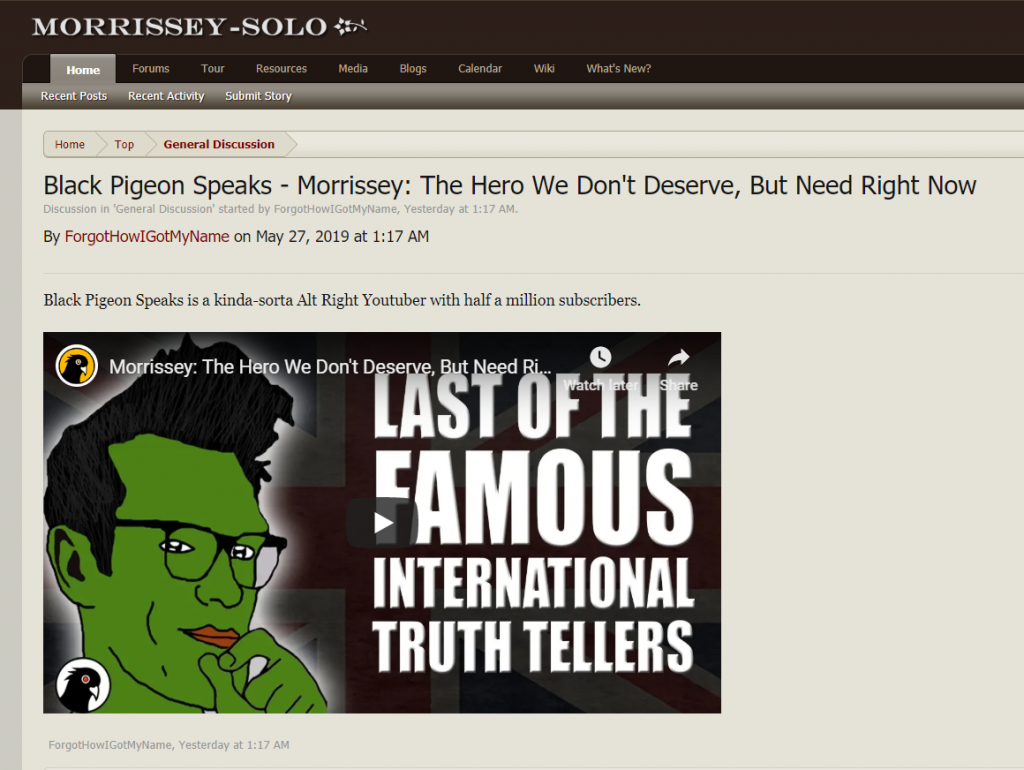
Task: Click the General Discussion breadcrumb
Action: (x=219, y=144)
